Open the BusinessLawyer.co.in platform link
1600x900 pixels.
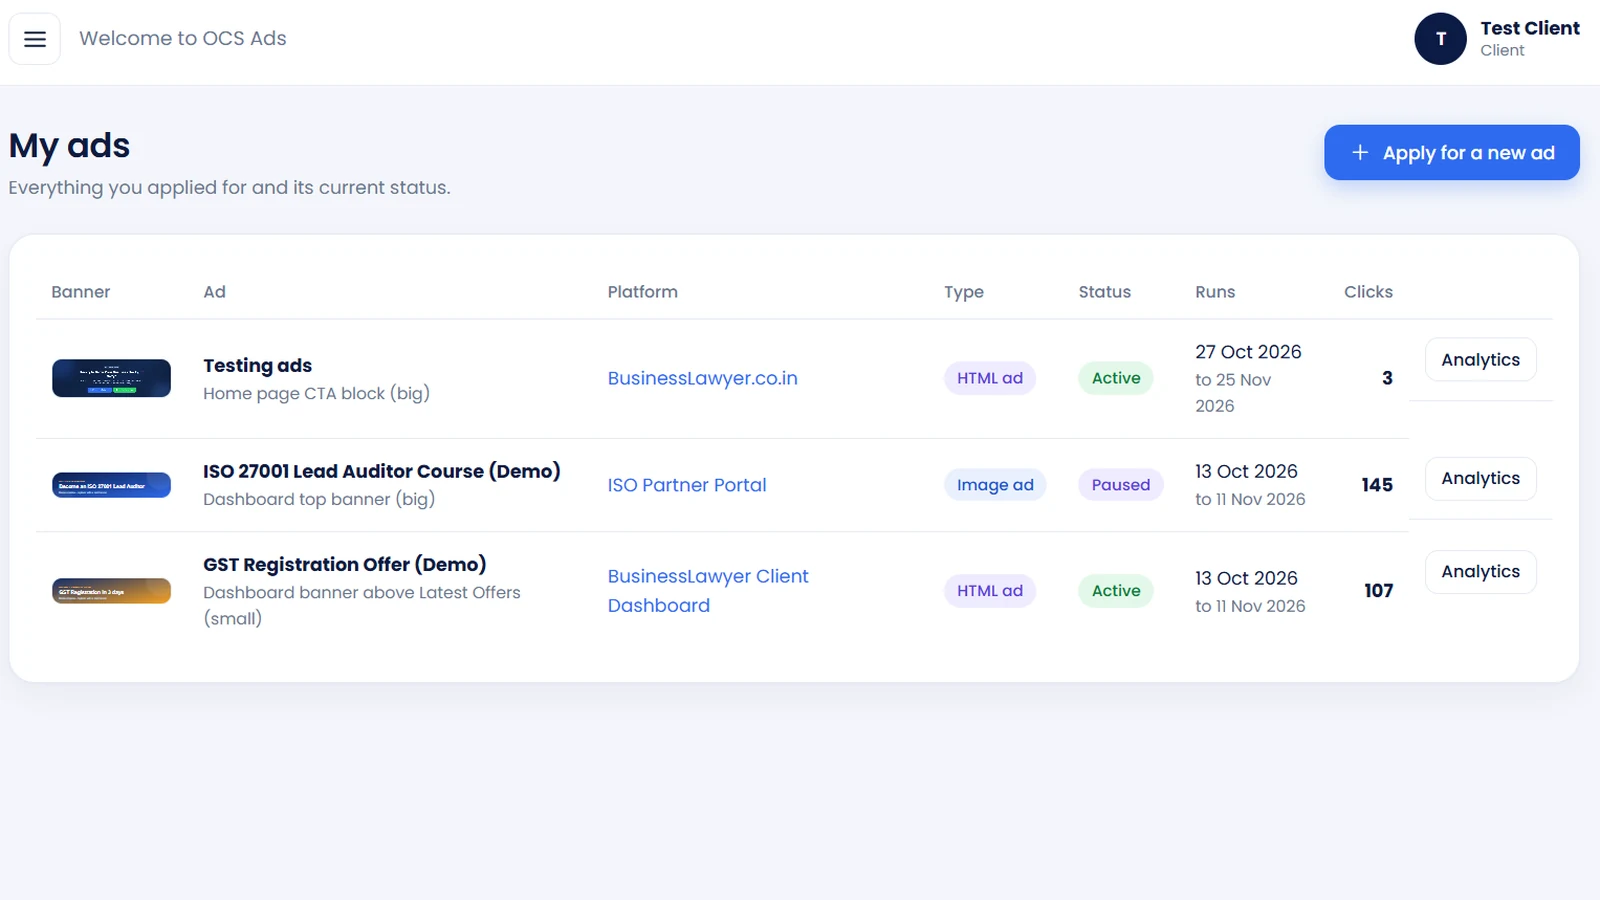[x=702, y=378]
